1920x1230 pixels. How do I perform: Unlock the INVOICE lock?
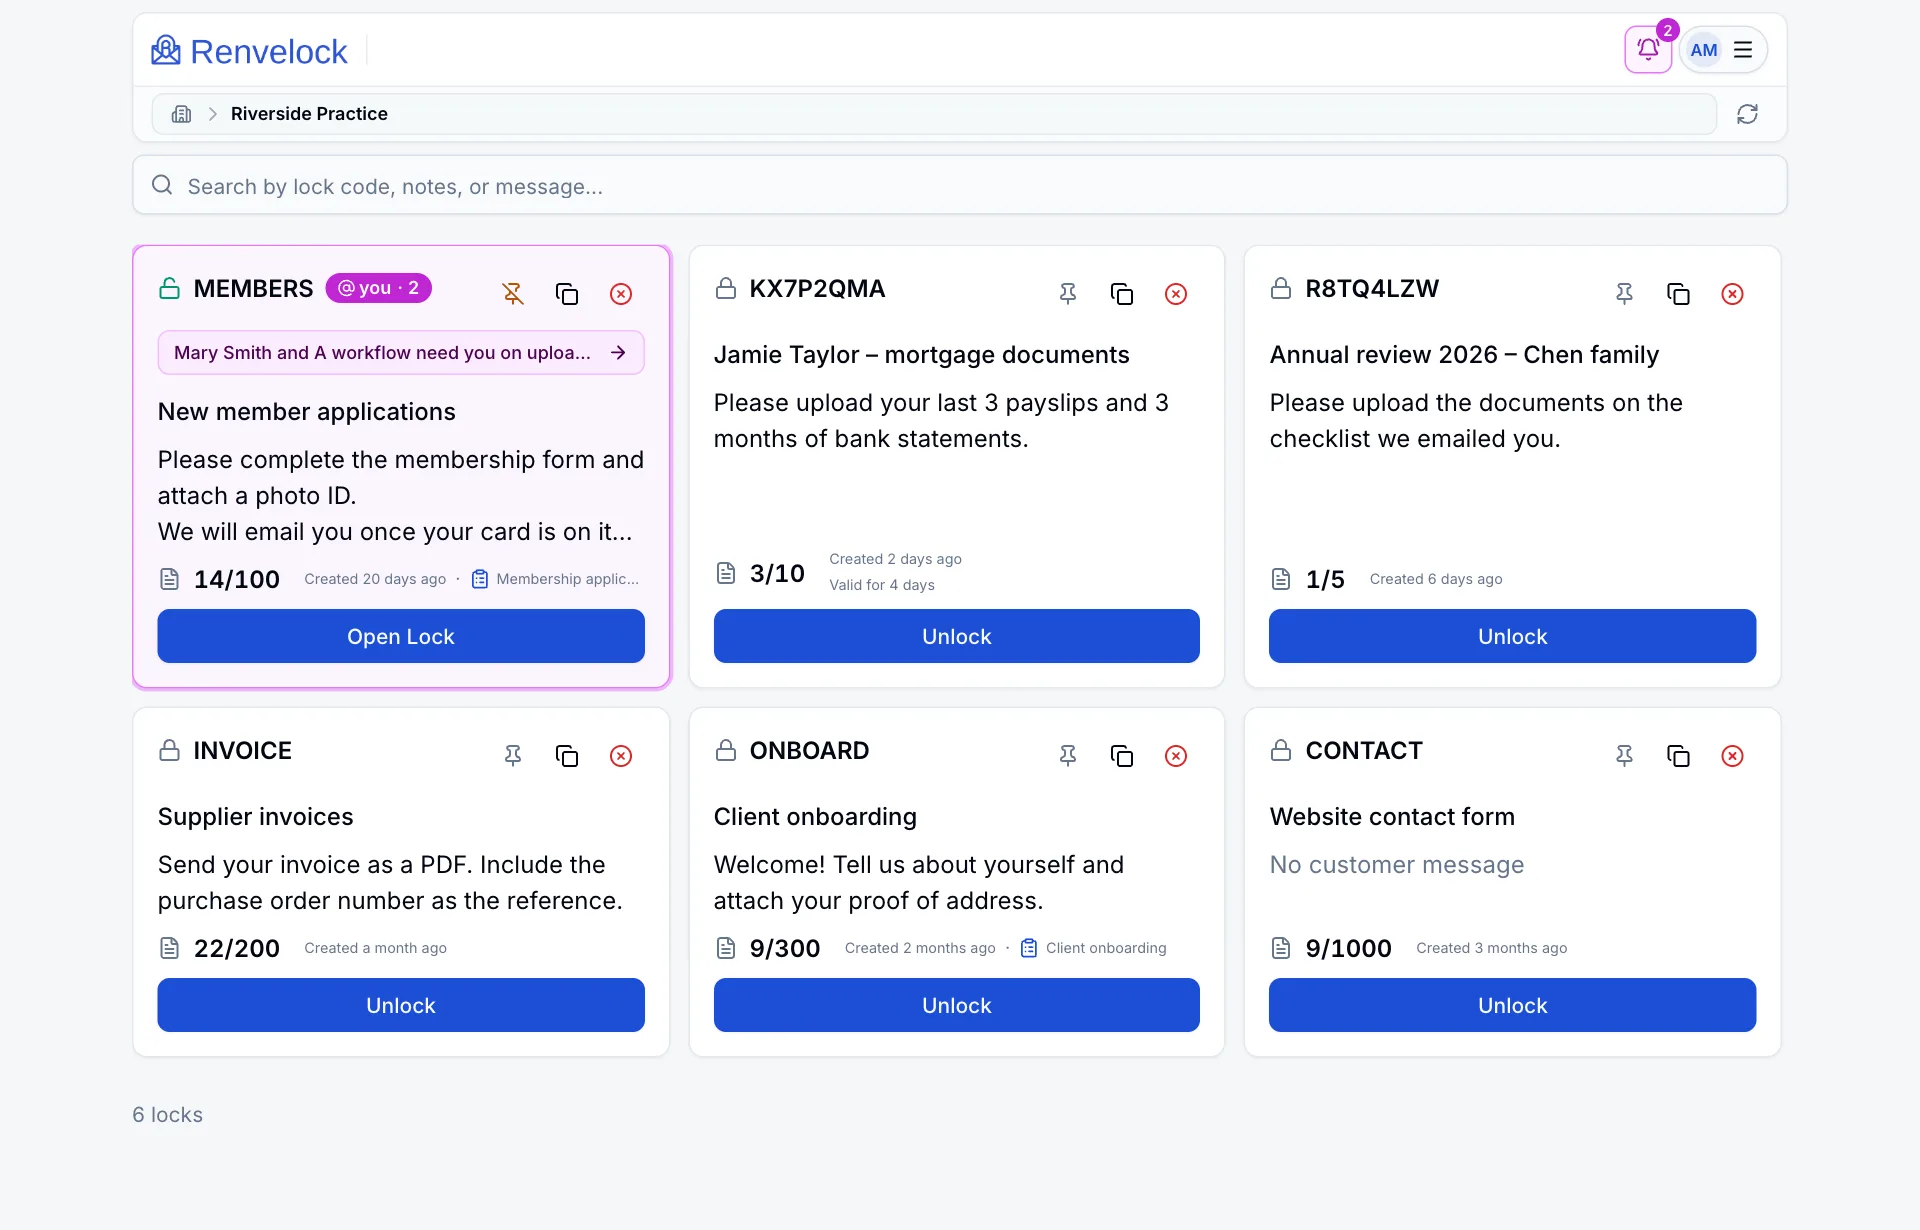(x=401, y=1005)
